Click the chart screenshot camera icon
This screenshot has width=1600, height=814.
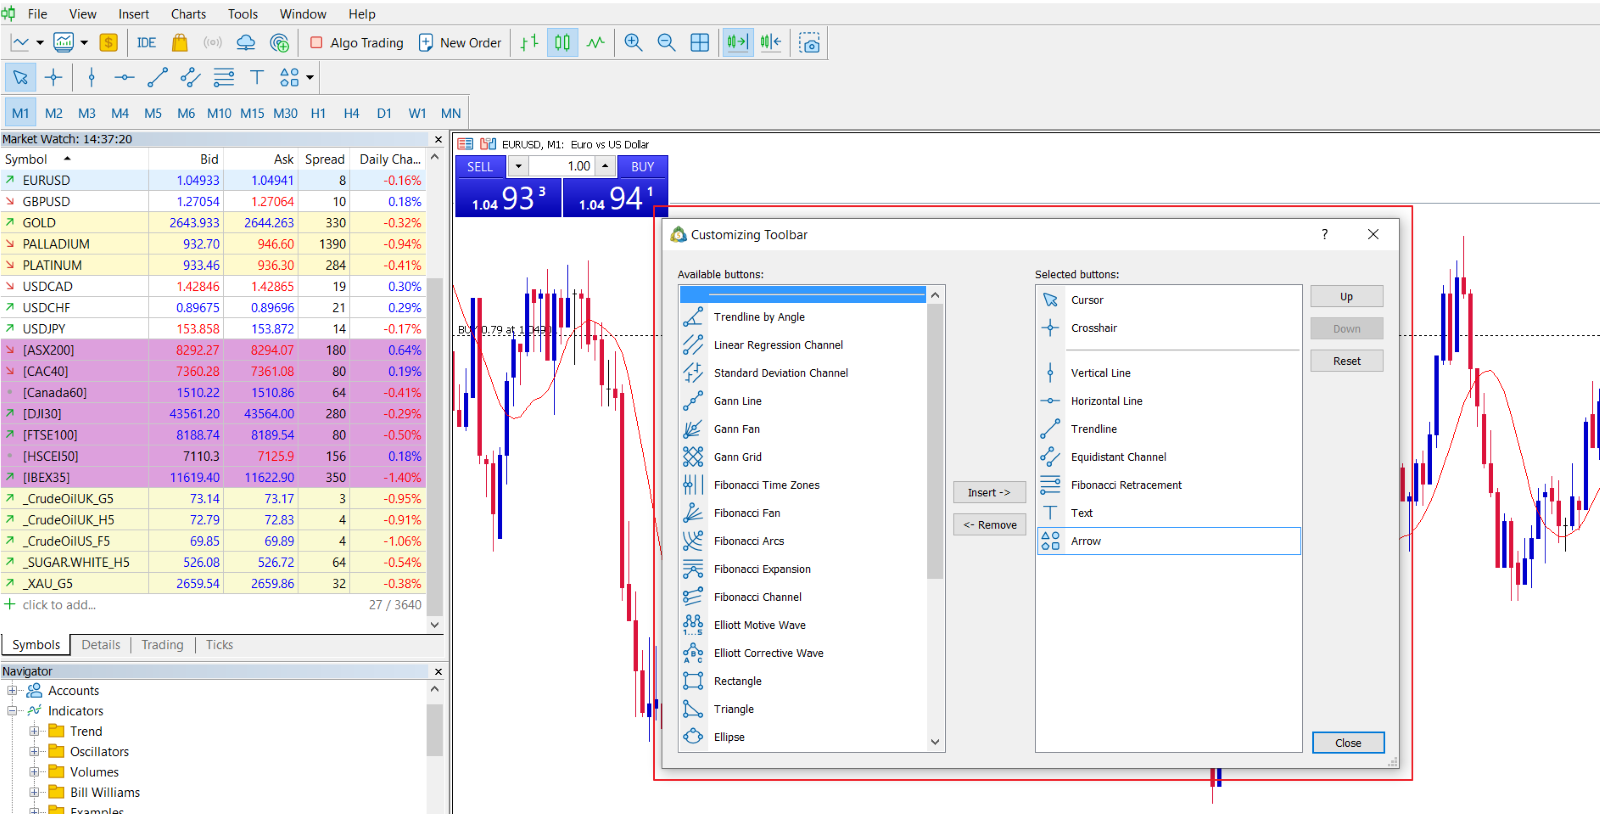[810, 43]
